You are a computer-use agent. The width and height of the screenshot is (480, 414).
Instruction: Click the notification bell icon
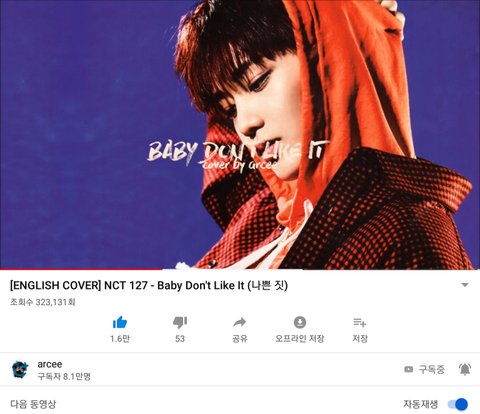coord(465,369)
